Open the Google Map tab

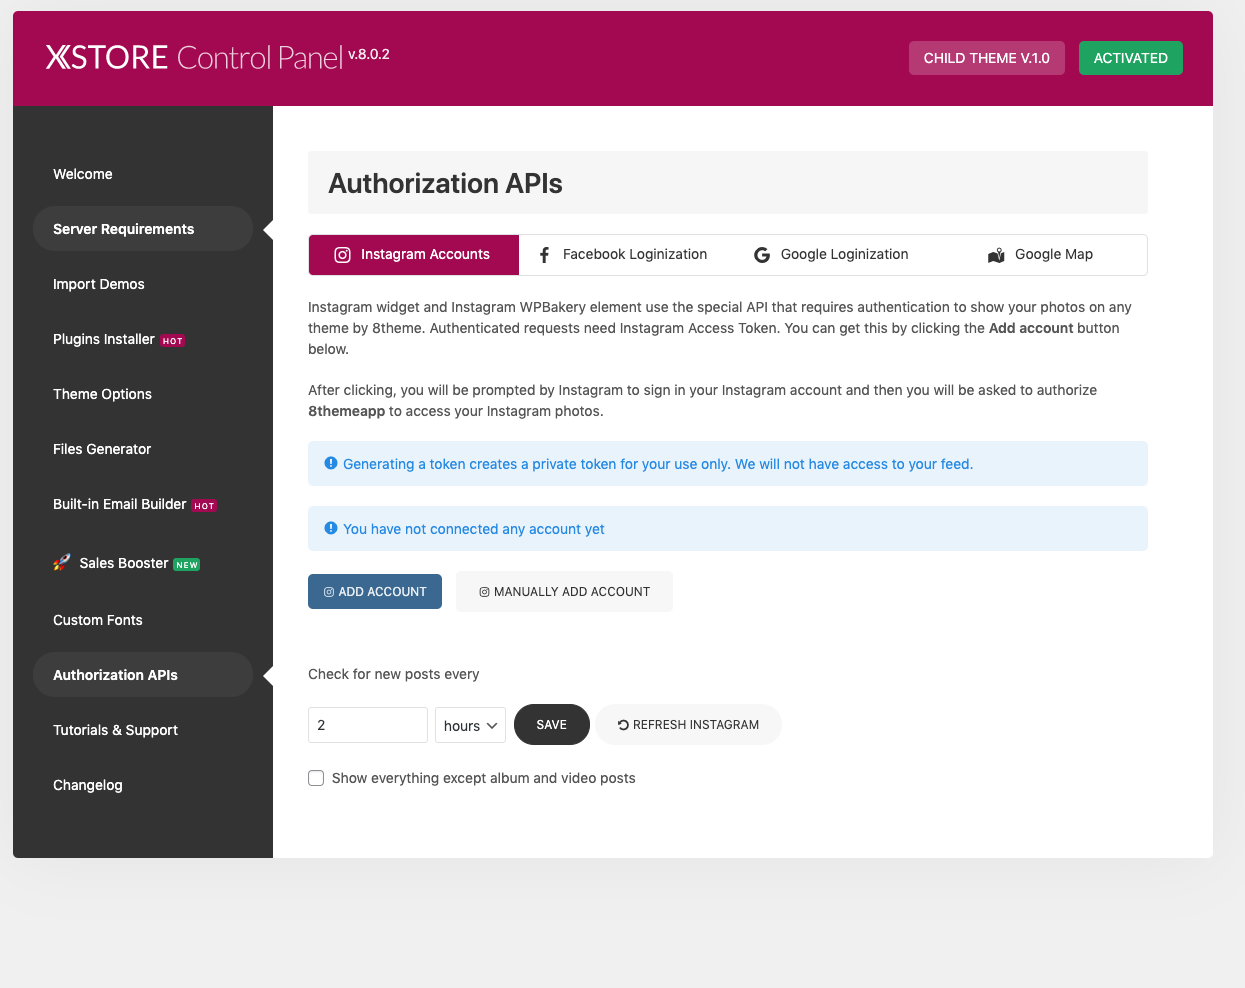tap(1041, 255)
